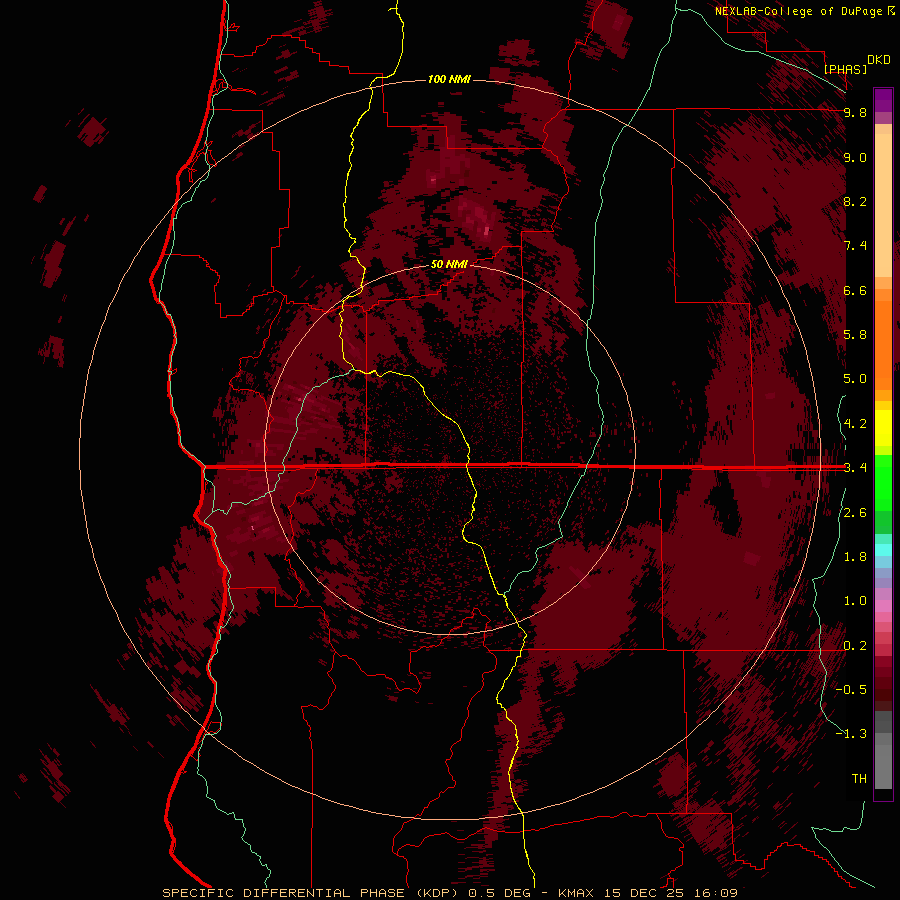Click the 15 DEC 25 16:09 timestamp

[671, 893]
